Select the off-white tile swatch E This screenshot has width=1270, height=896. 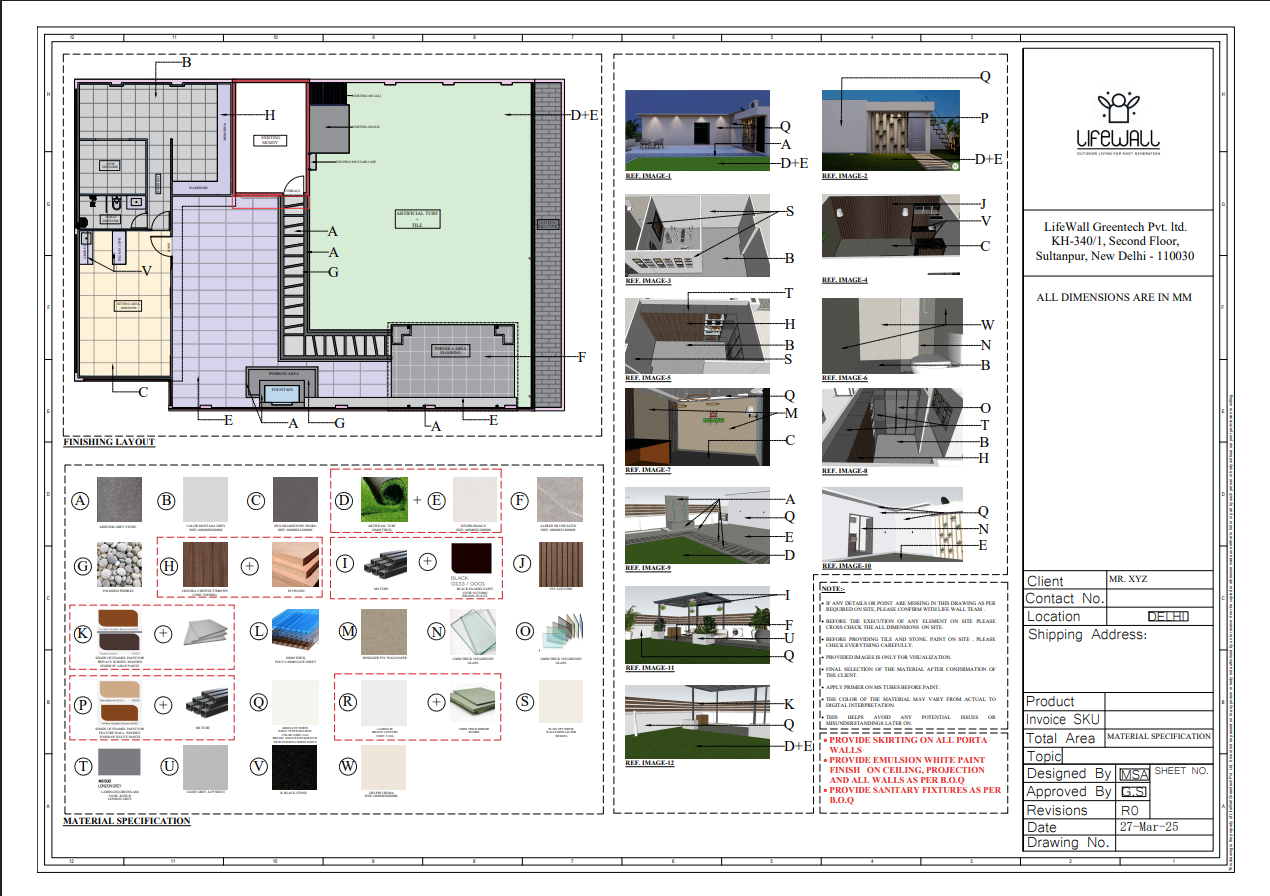click(x=475, y=499)
